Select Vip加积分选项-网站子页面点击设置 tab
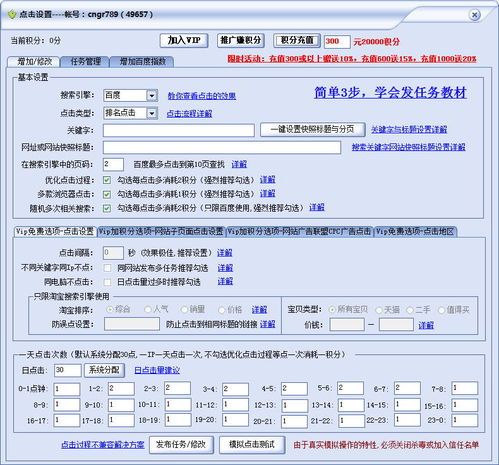This screenshot has width=499, height=465. (161, 232)
